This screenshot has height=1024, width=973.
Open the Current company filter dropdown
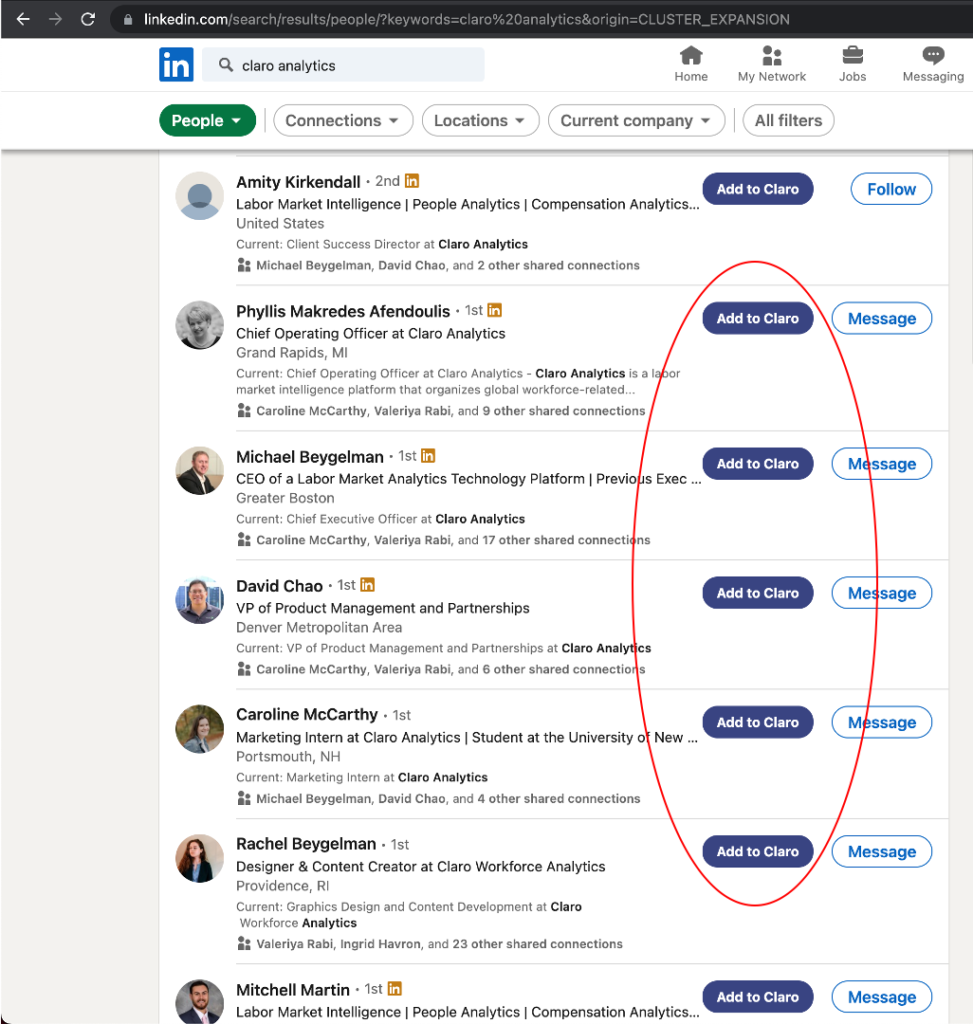pos(636,121)
